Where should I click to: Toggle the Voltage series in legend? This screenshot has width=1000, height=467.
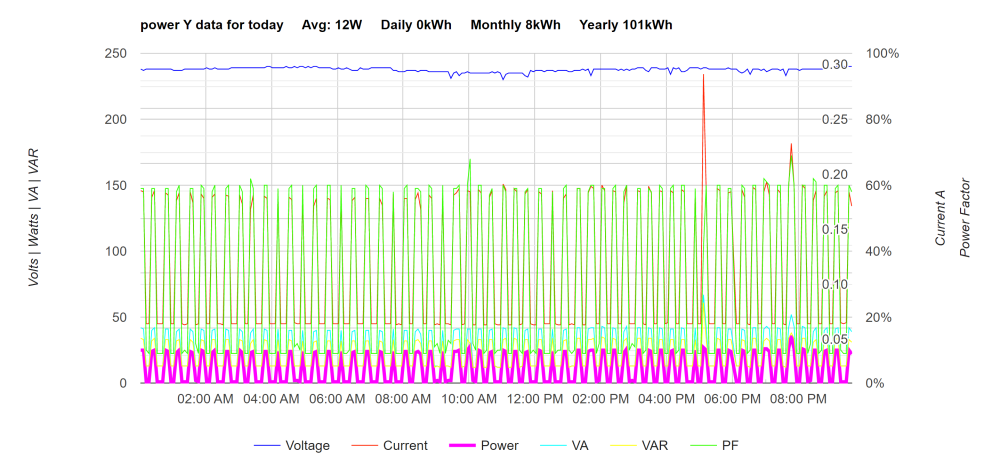pyautogui.click(x=292, y=445)
